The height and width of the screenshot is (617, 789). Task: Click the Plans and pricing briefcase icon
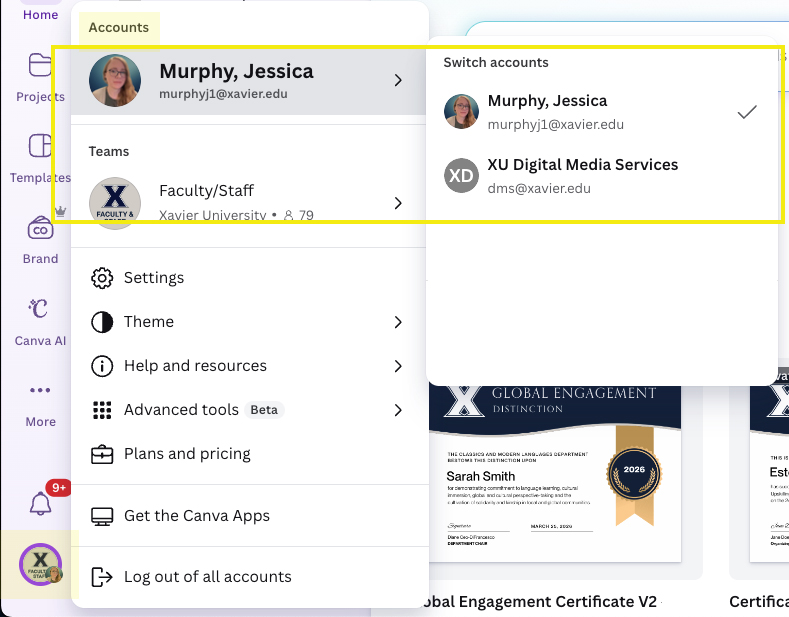(x=102, y=454)
